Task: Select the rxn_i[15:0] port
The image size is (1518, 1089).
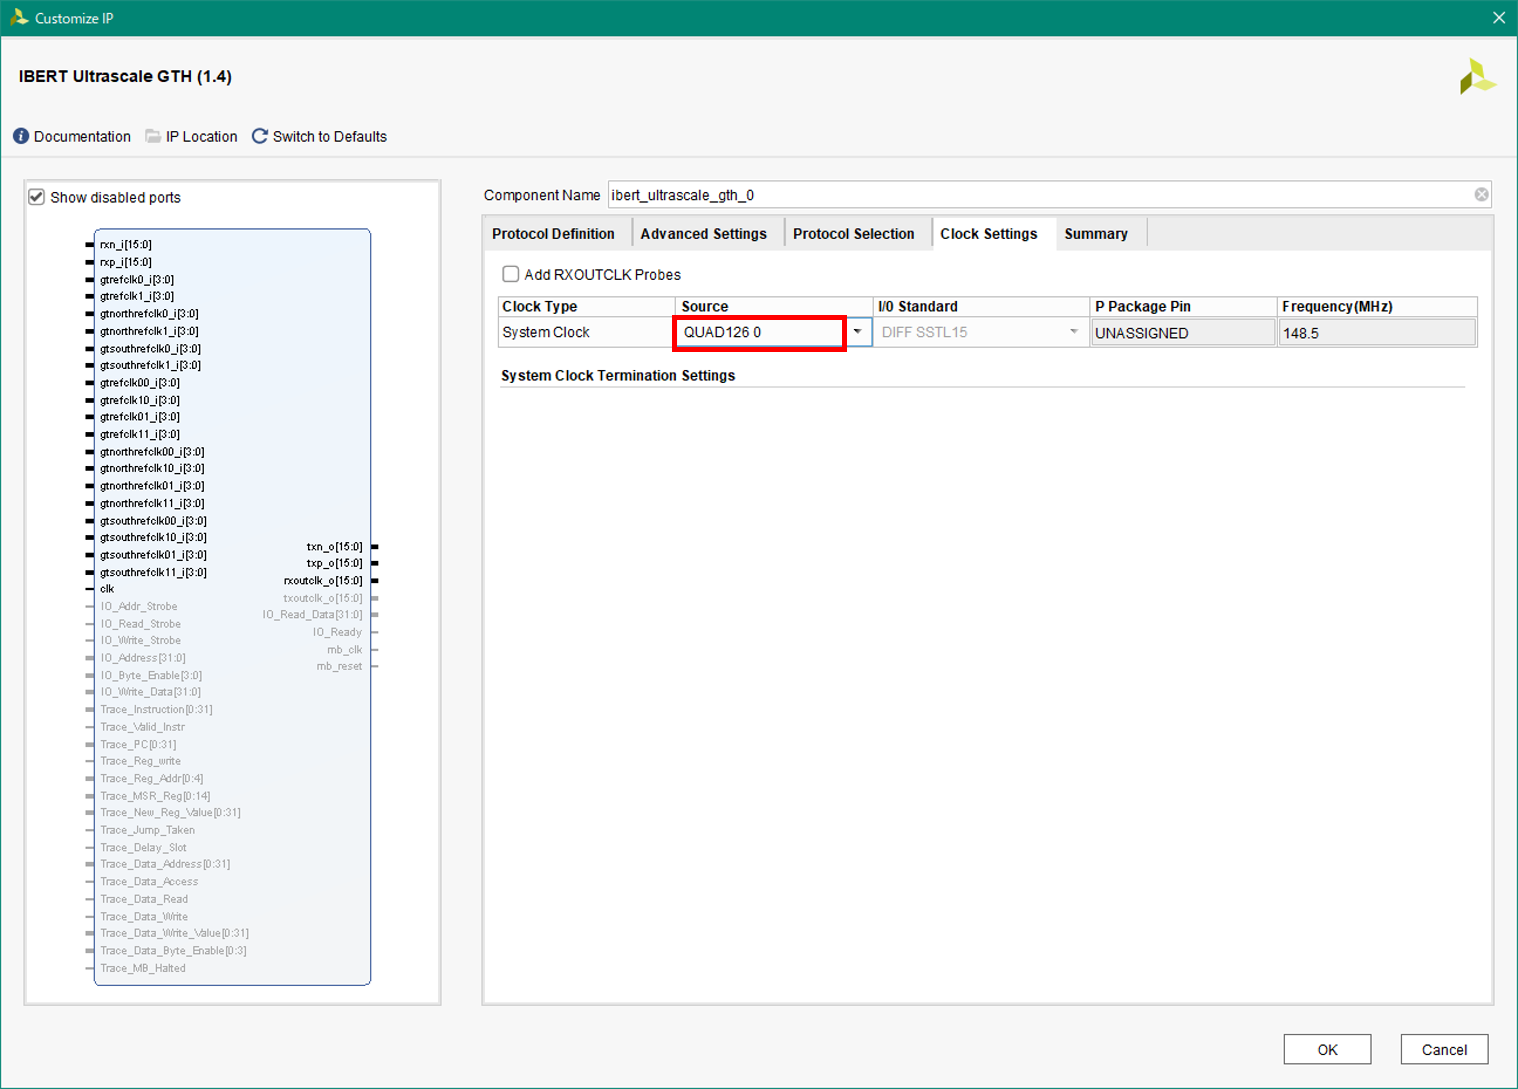Action: 125,245
